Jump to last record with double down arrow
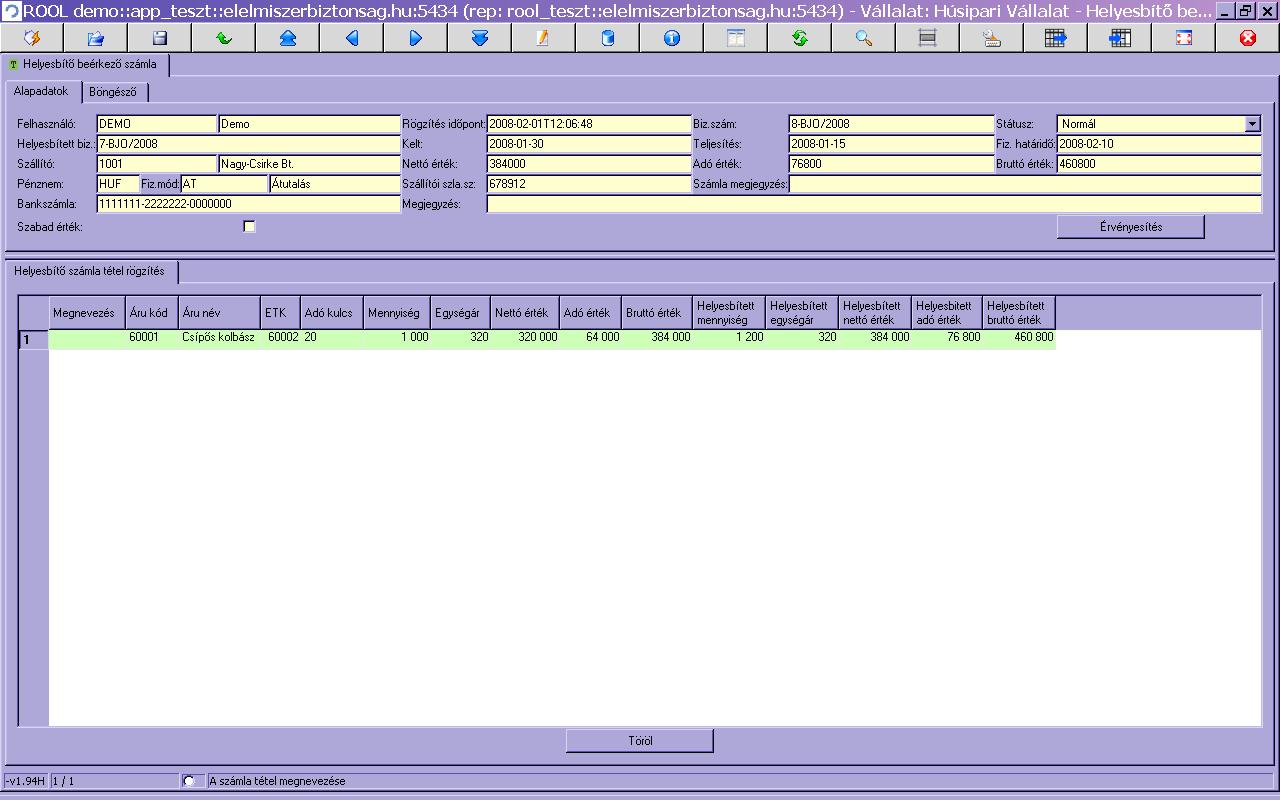Viewport: 1280px width, 800px height. (479, 38)
